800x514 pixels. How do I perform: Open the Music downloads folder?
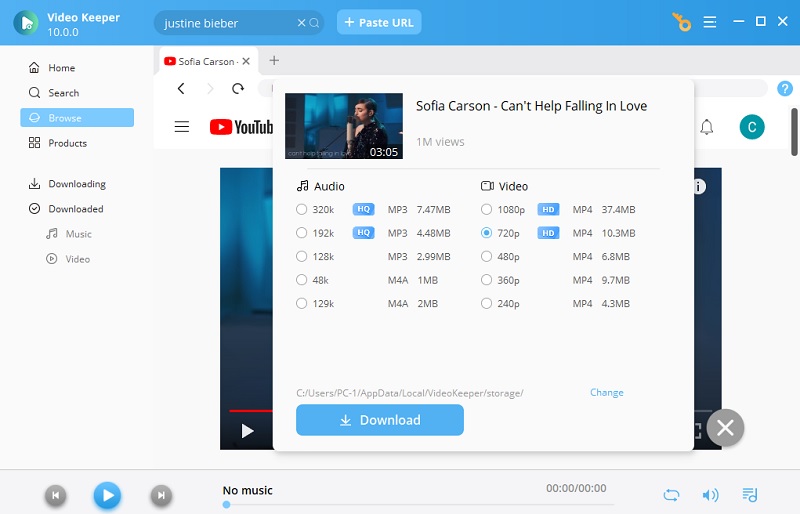[x=78, y=234]
